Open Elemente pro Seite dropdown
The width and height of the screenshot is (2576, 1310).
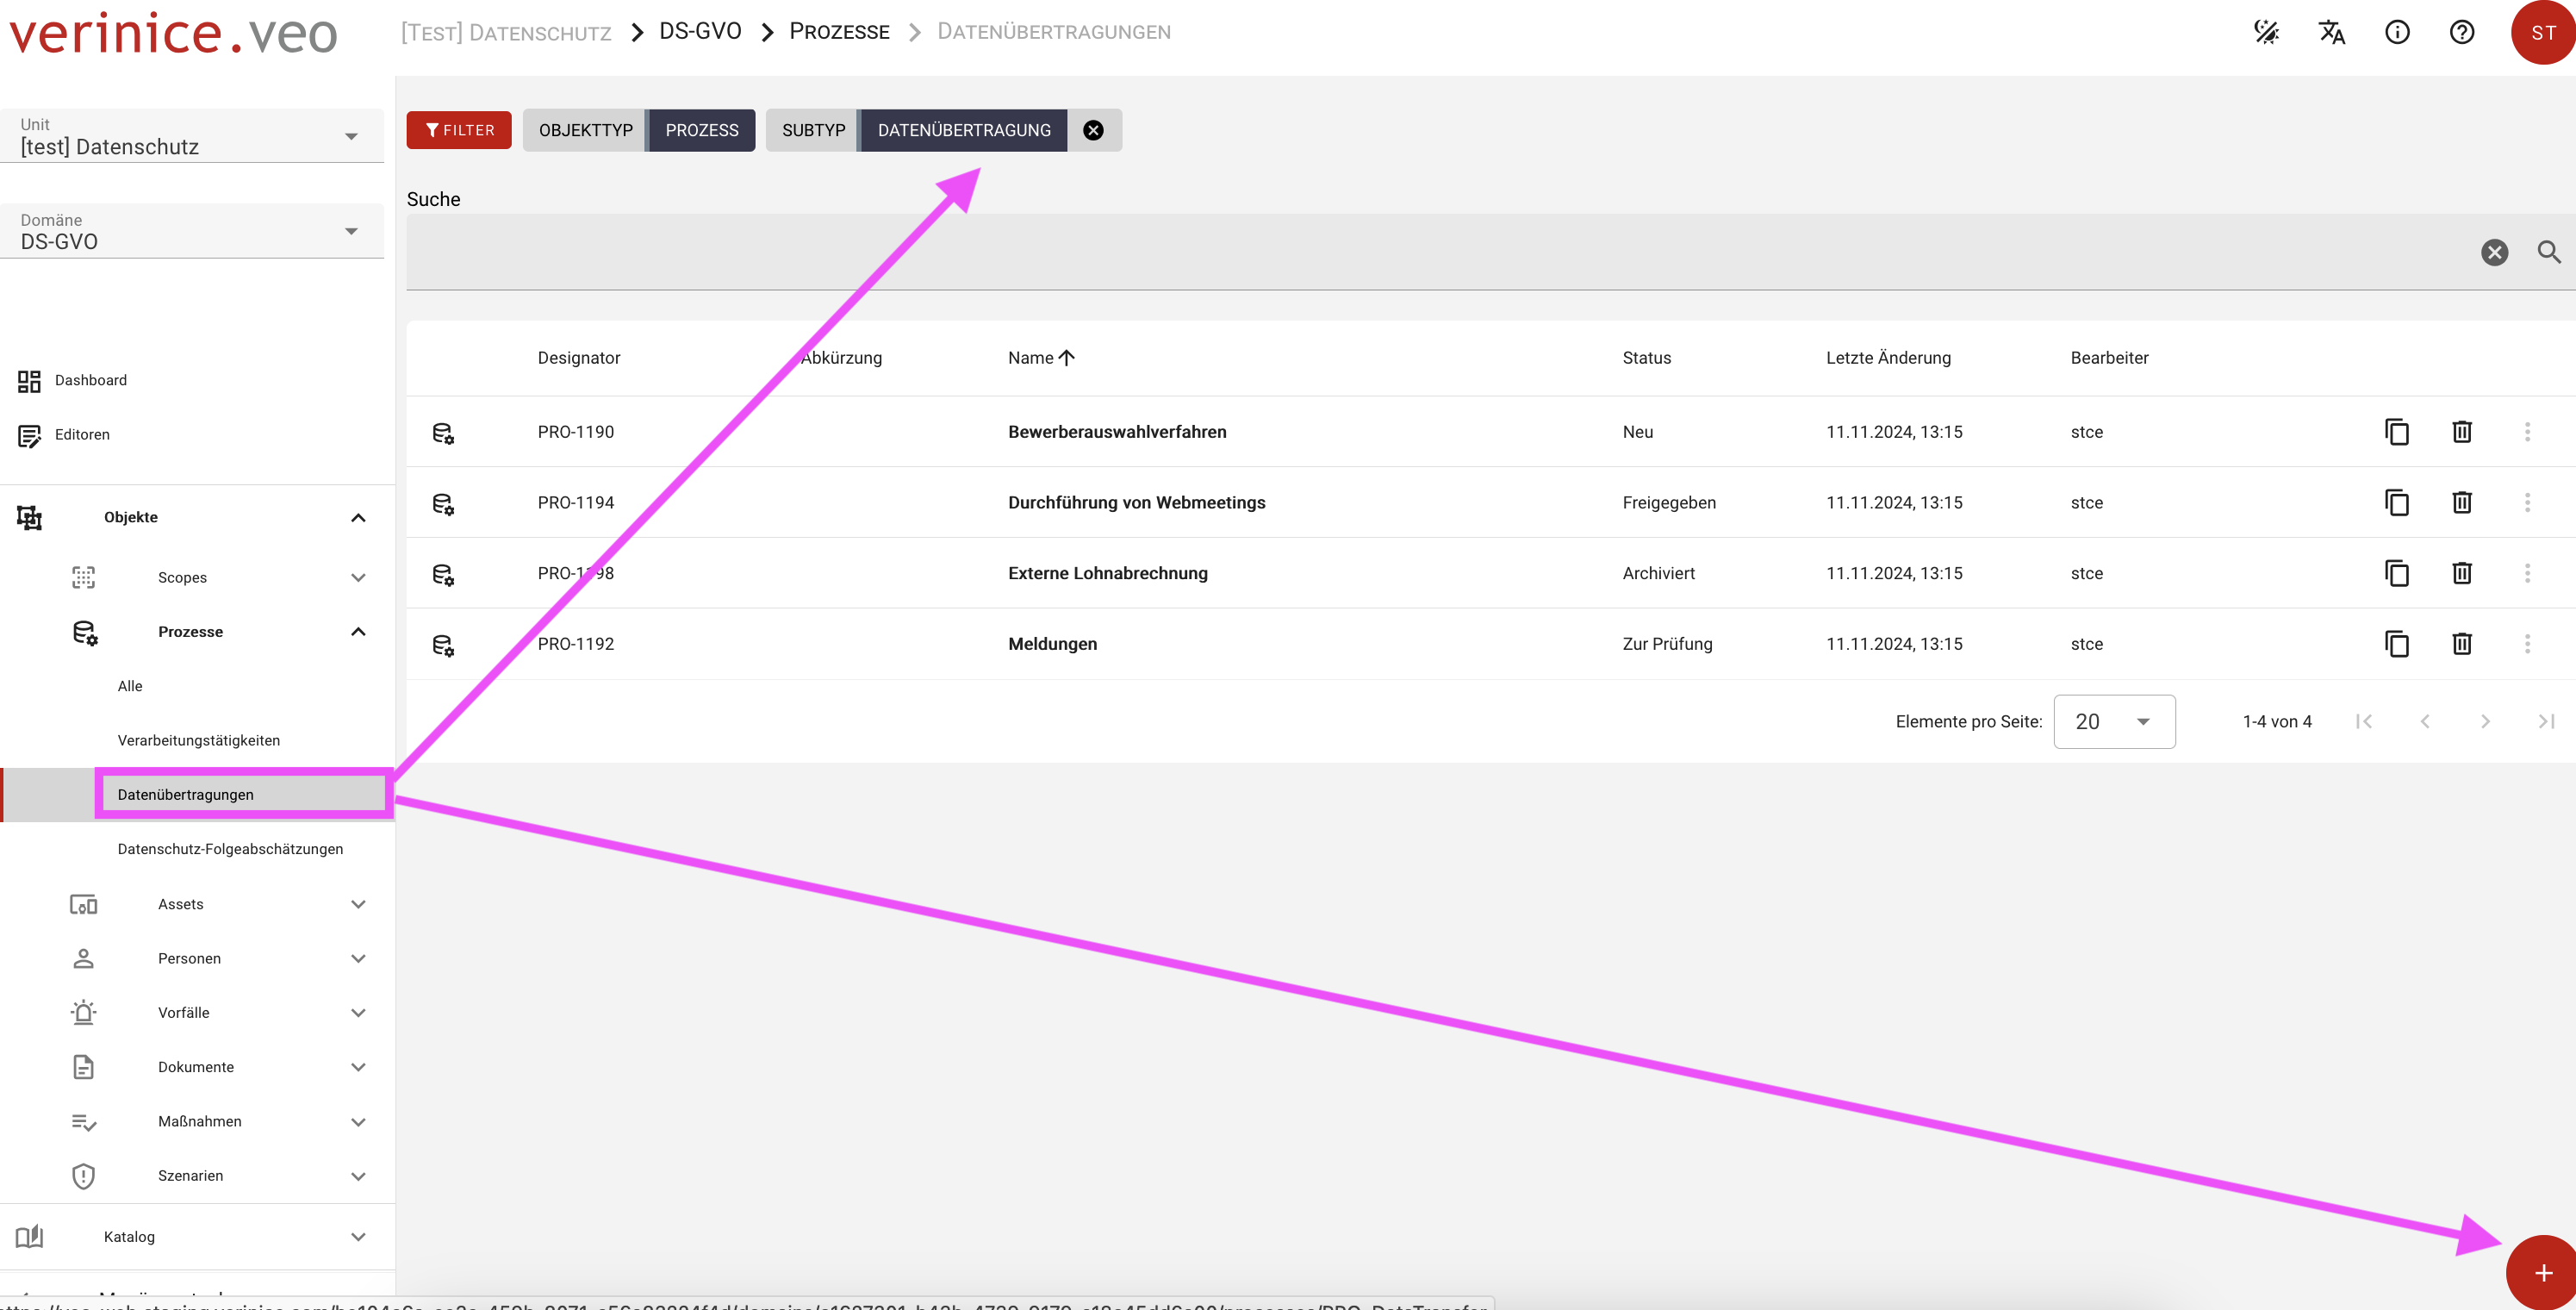tap(2113, 722)
